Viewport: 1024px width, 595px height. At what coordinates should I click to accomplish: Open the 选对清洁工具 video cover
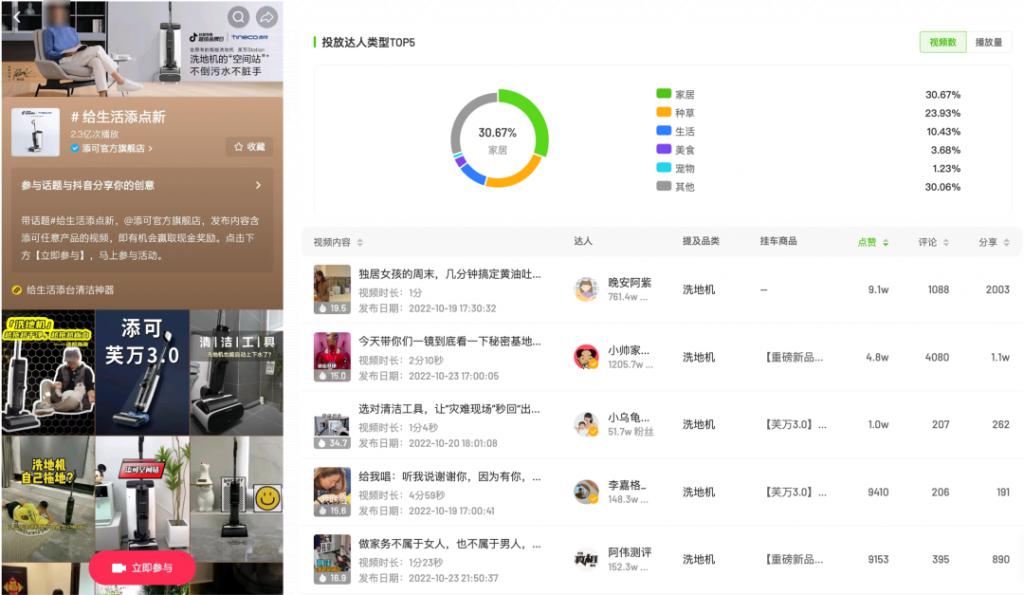332,425
